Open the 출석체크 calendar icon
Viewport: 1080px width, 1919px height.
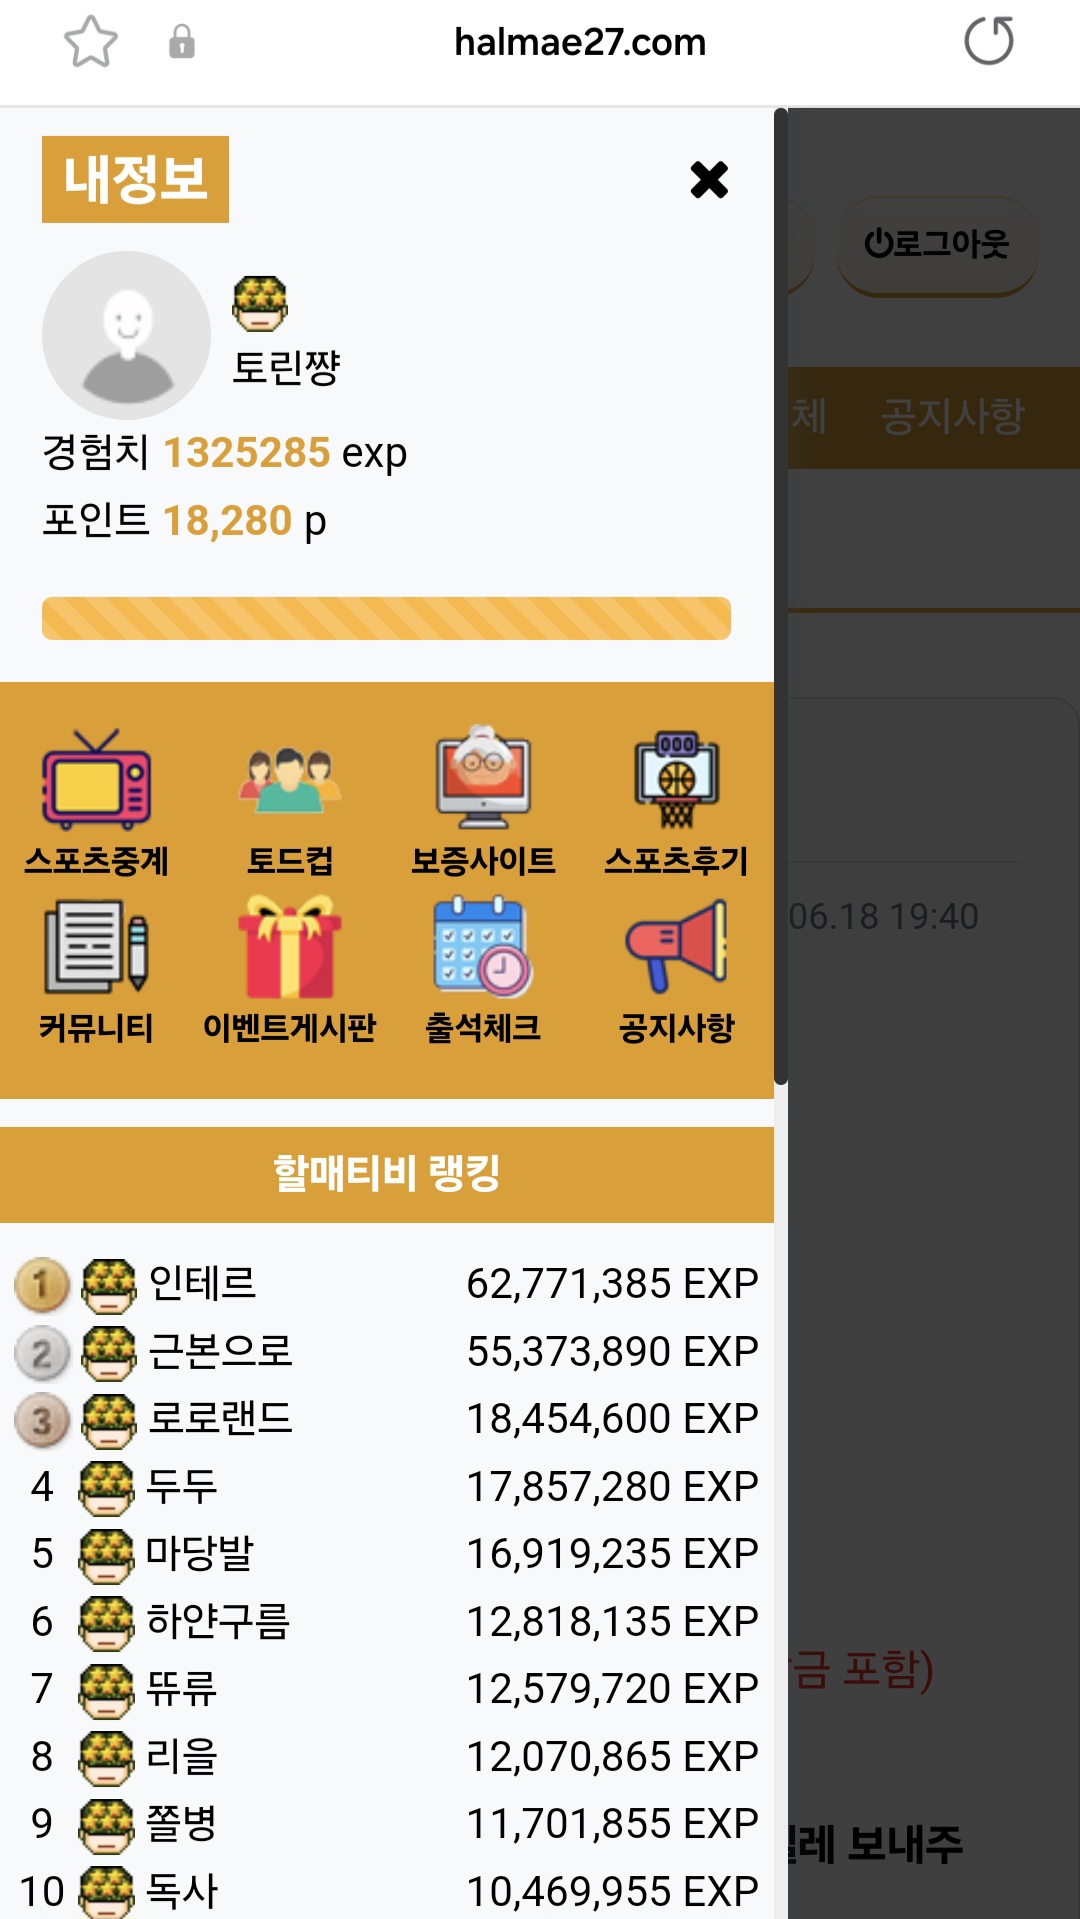click(483, 946)
